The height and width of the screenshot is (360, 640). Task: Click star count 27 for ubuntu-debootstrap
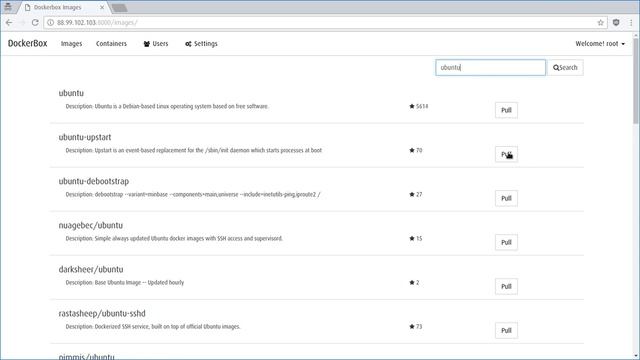click(x=416, y=194)
